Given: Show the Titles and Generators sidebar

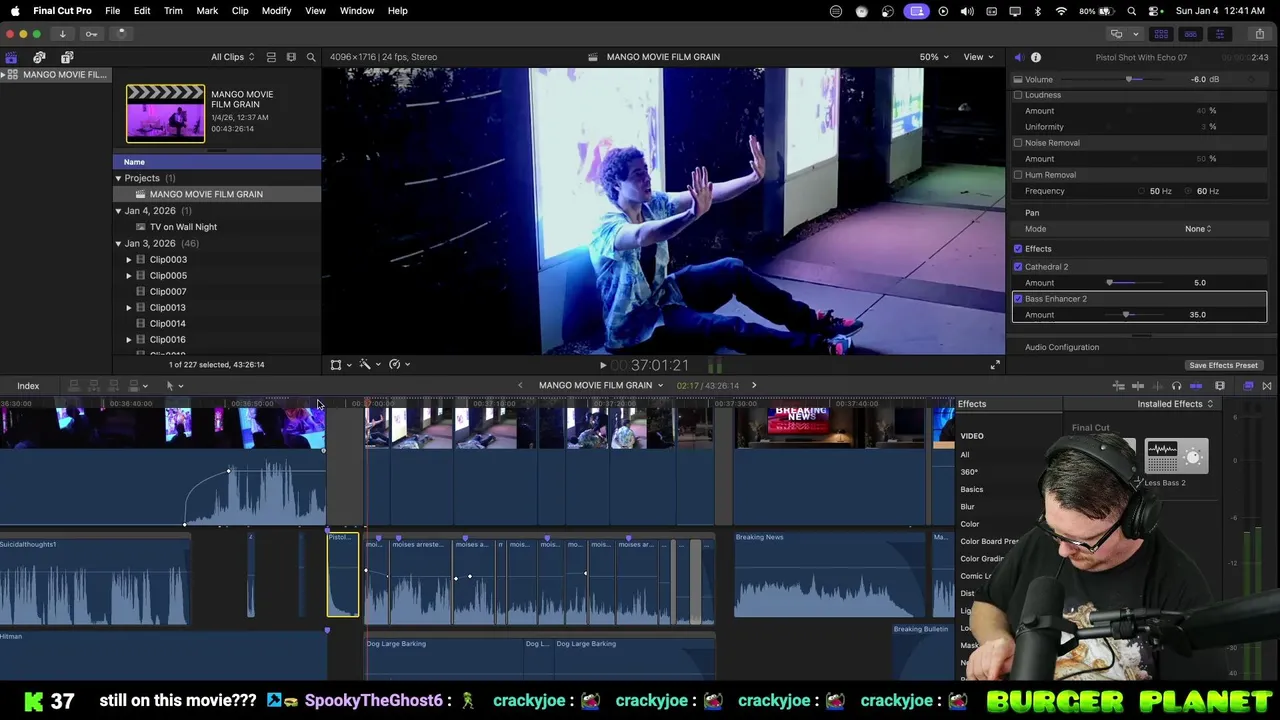Looking at the screenshot, I should coord(67,57).
